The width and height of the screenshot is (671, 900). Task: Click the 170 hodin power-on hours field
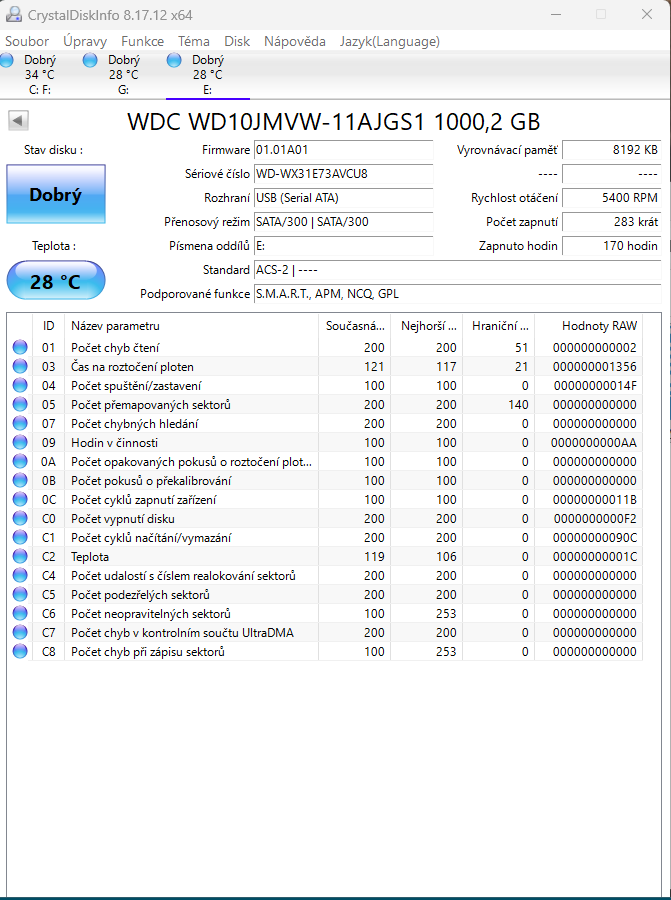click(x=612, y=246)
